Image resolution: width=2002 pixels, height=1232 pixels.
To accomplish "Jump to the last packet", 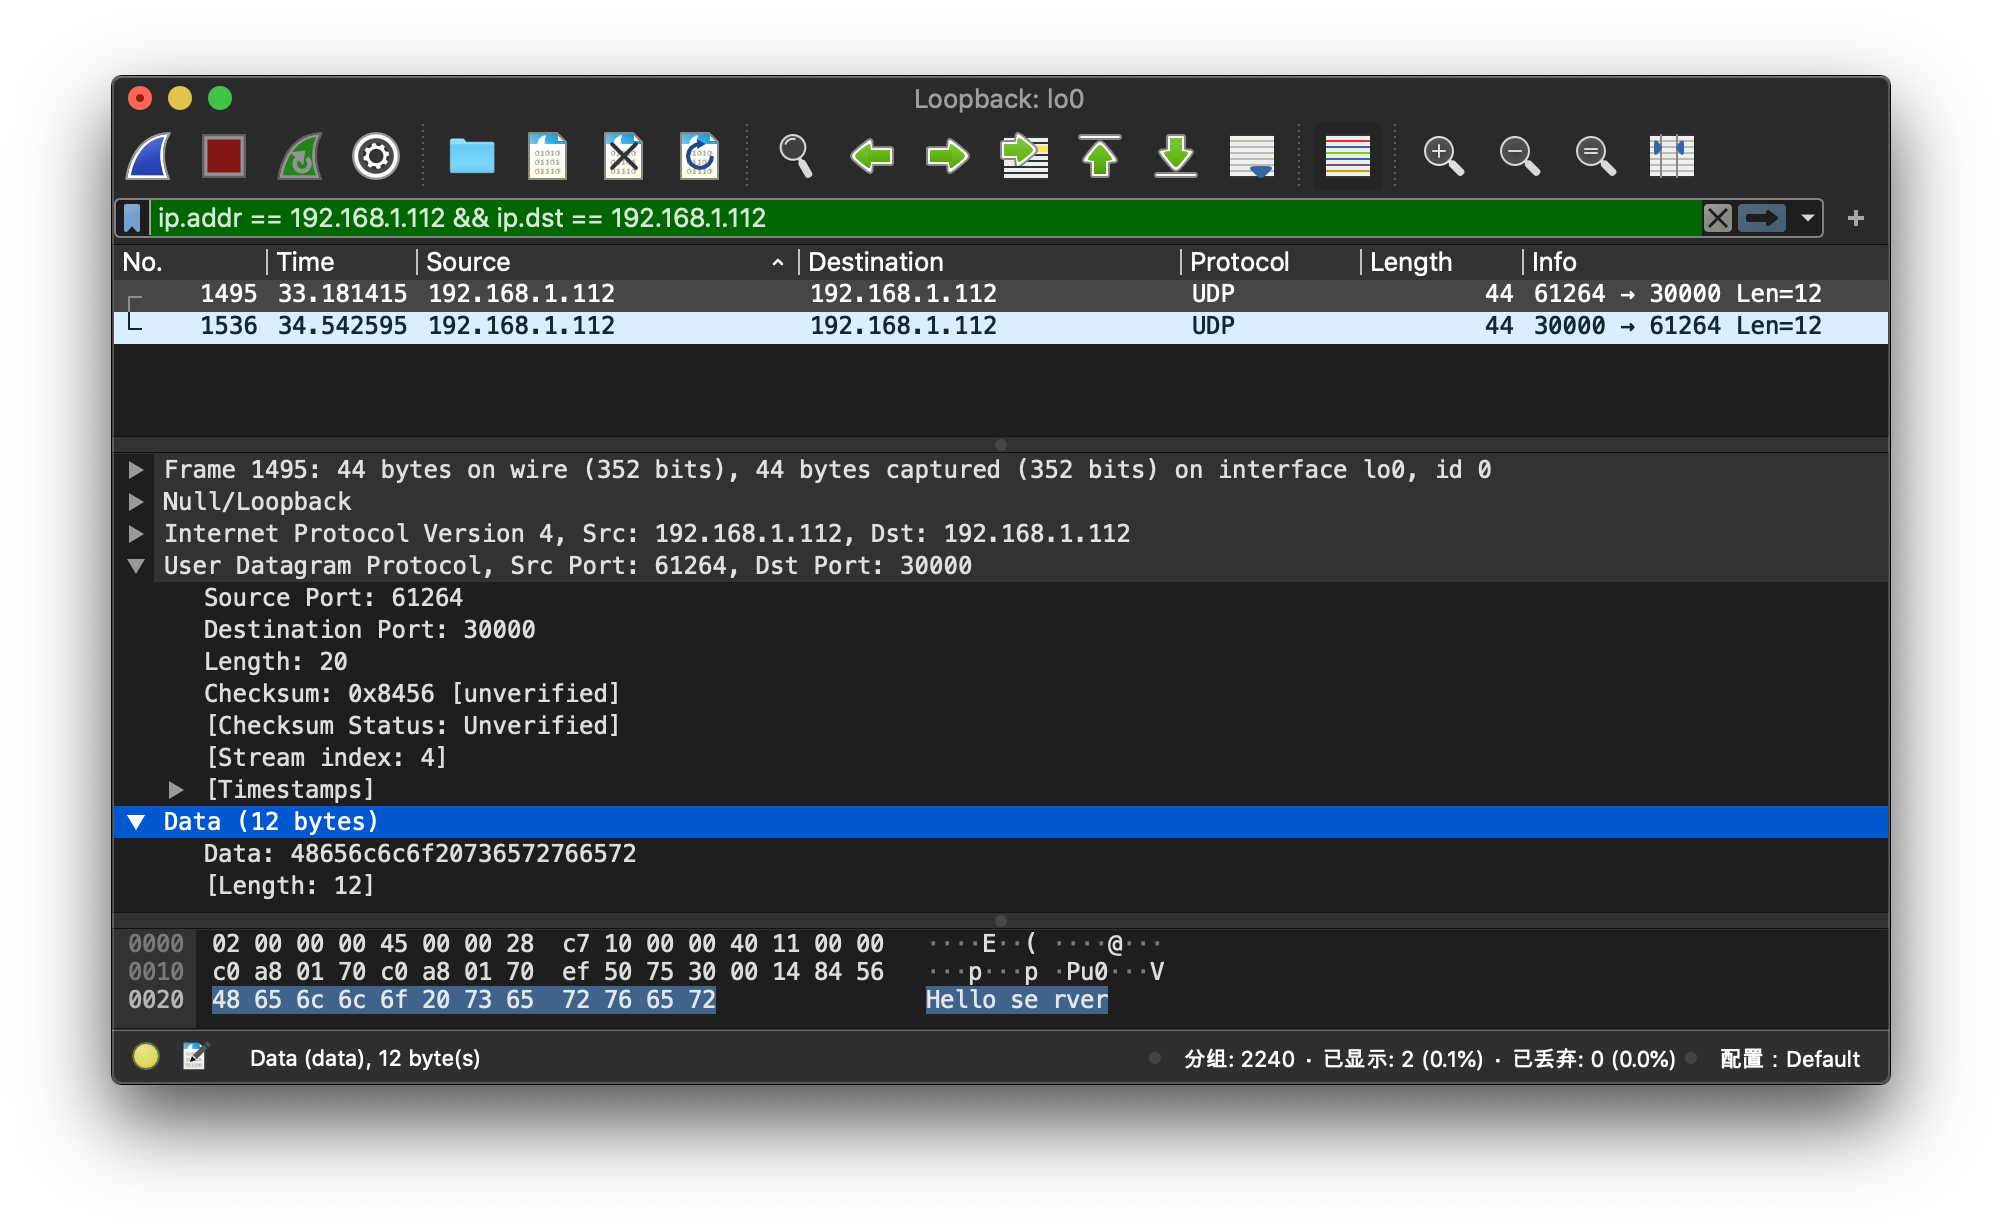I will click(1176, 156).
